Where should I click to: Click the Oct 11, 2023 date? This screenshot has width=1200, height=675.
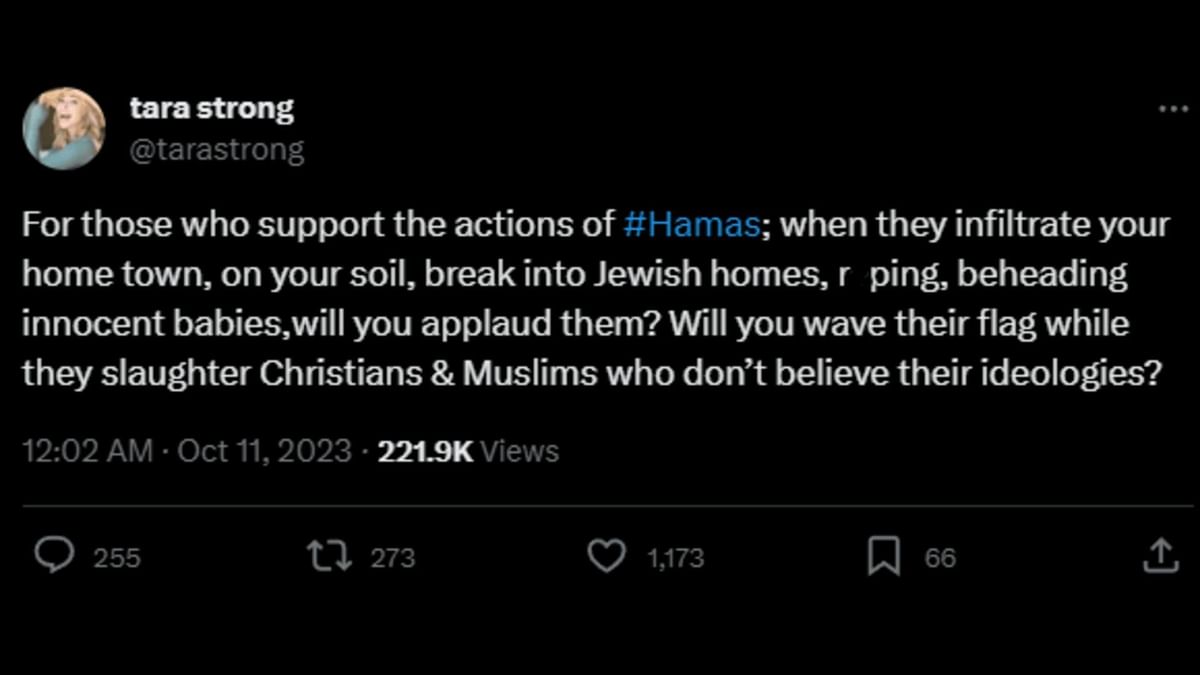(264, 451)
